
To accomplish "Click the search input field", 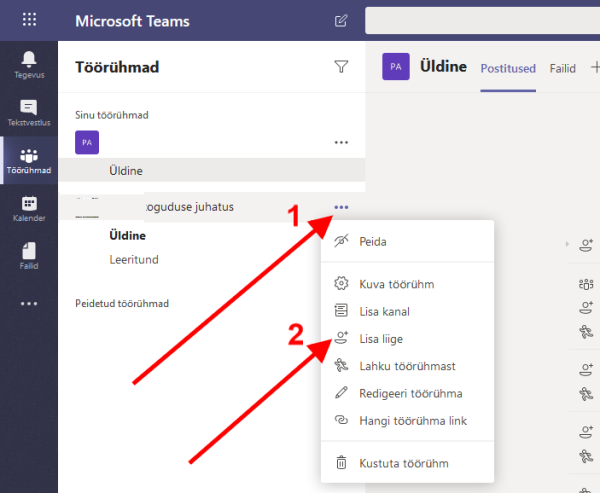I will (480, 20).
